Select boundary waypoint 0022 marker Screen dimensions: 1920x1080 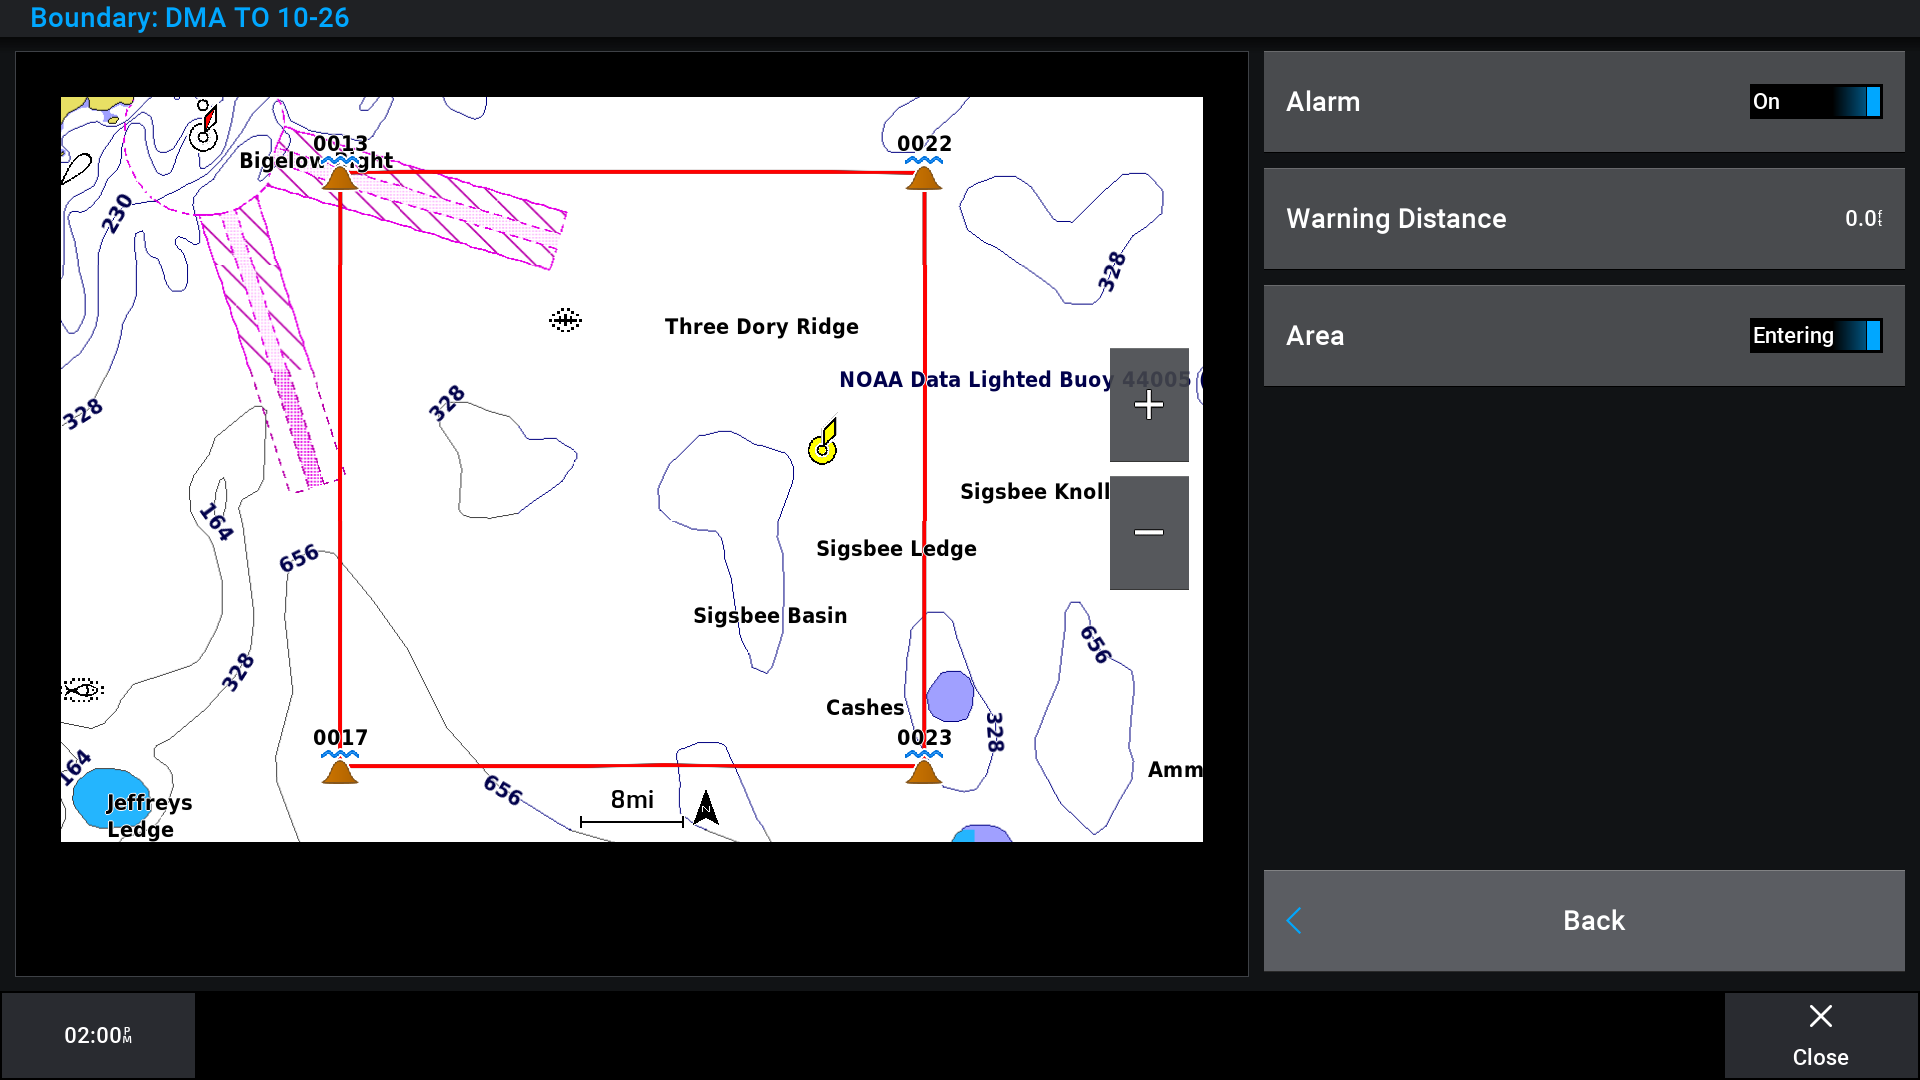coord(924,176)
